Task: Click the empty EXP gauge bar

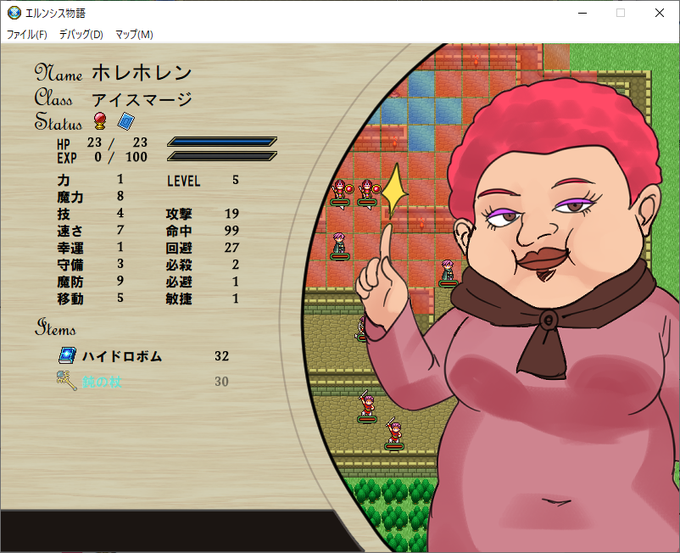Action: pos(222,156)
